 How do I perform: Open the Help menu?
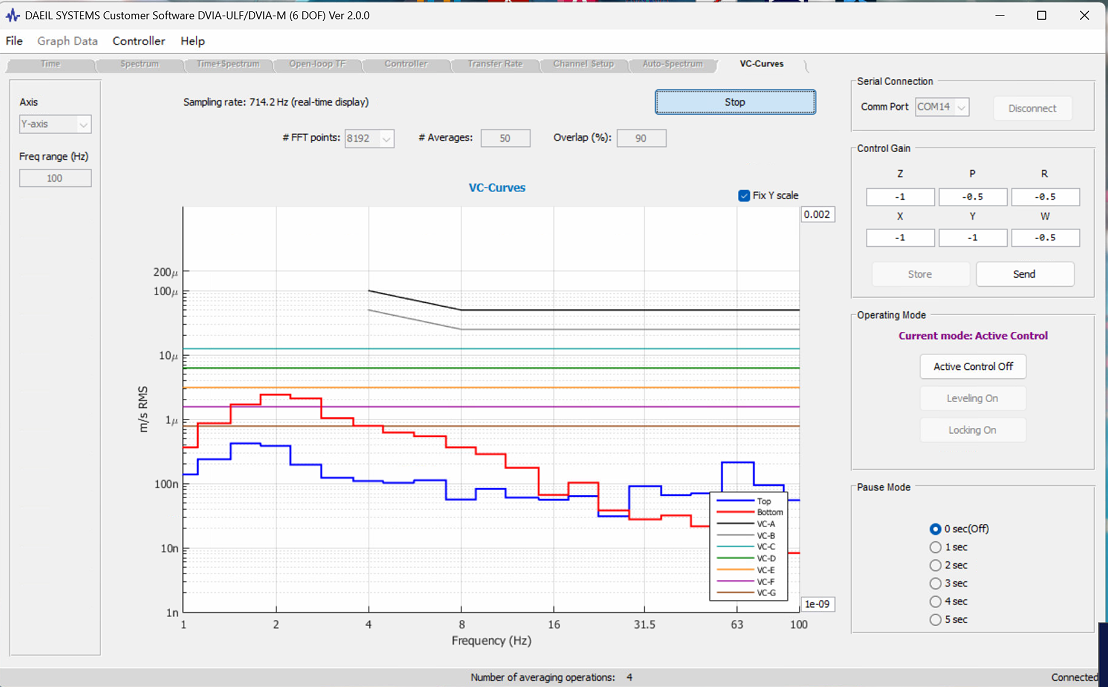[x=192, y=41]
